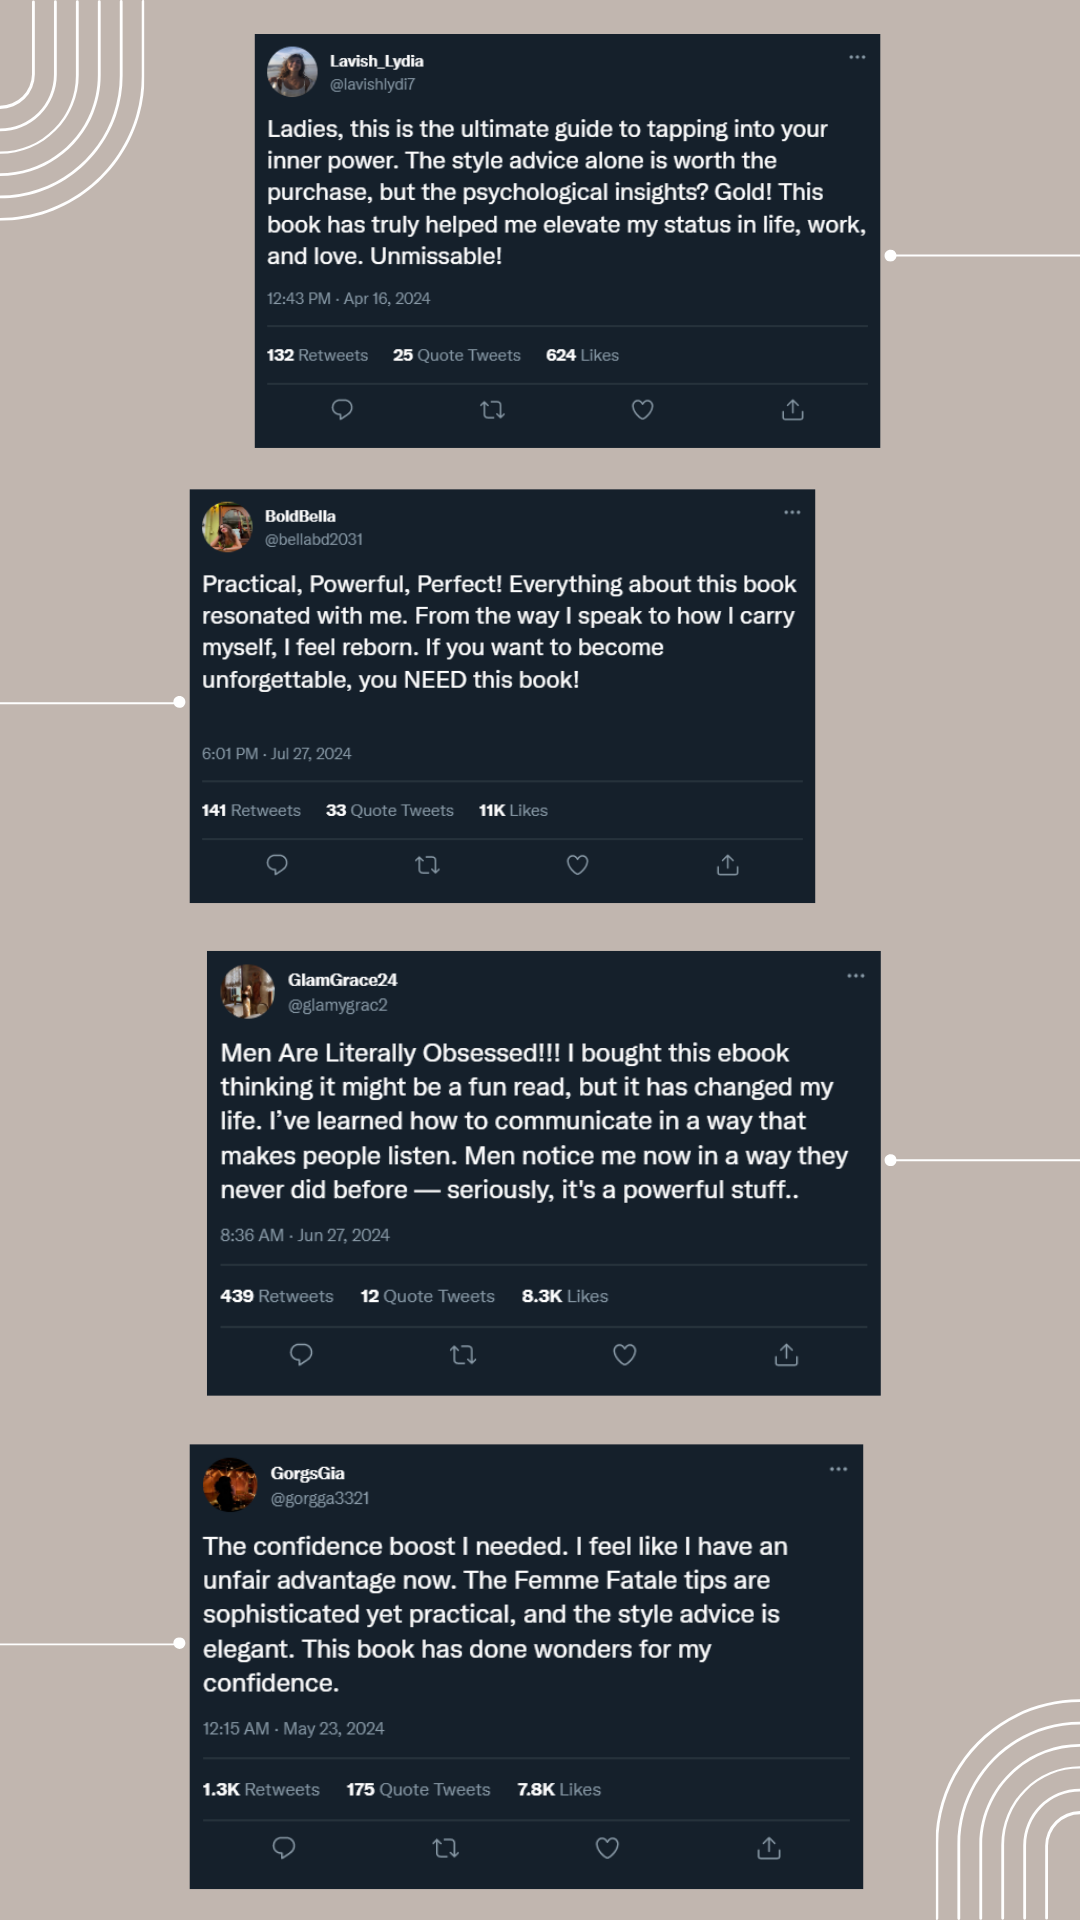Open the 175 Quote Tweets list

(x=418, y=1790)
